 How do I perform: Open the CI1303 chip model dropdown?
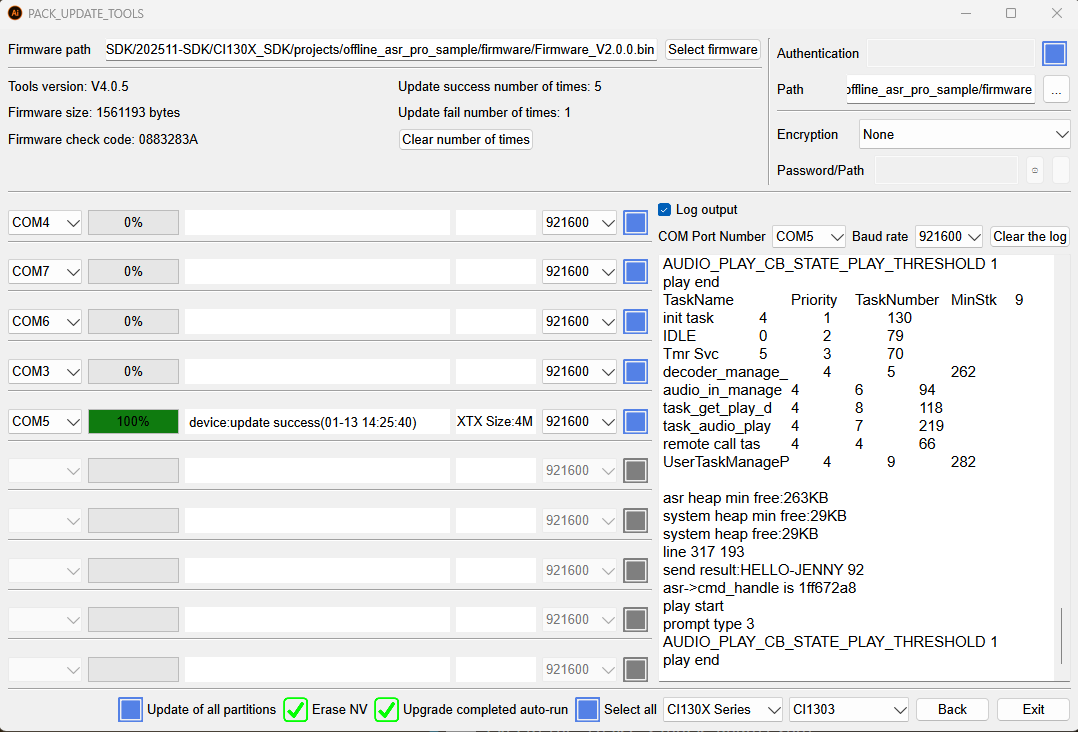848,709
